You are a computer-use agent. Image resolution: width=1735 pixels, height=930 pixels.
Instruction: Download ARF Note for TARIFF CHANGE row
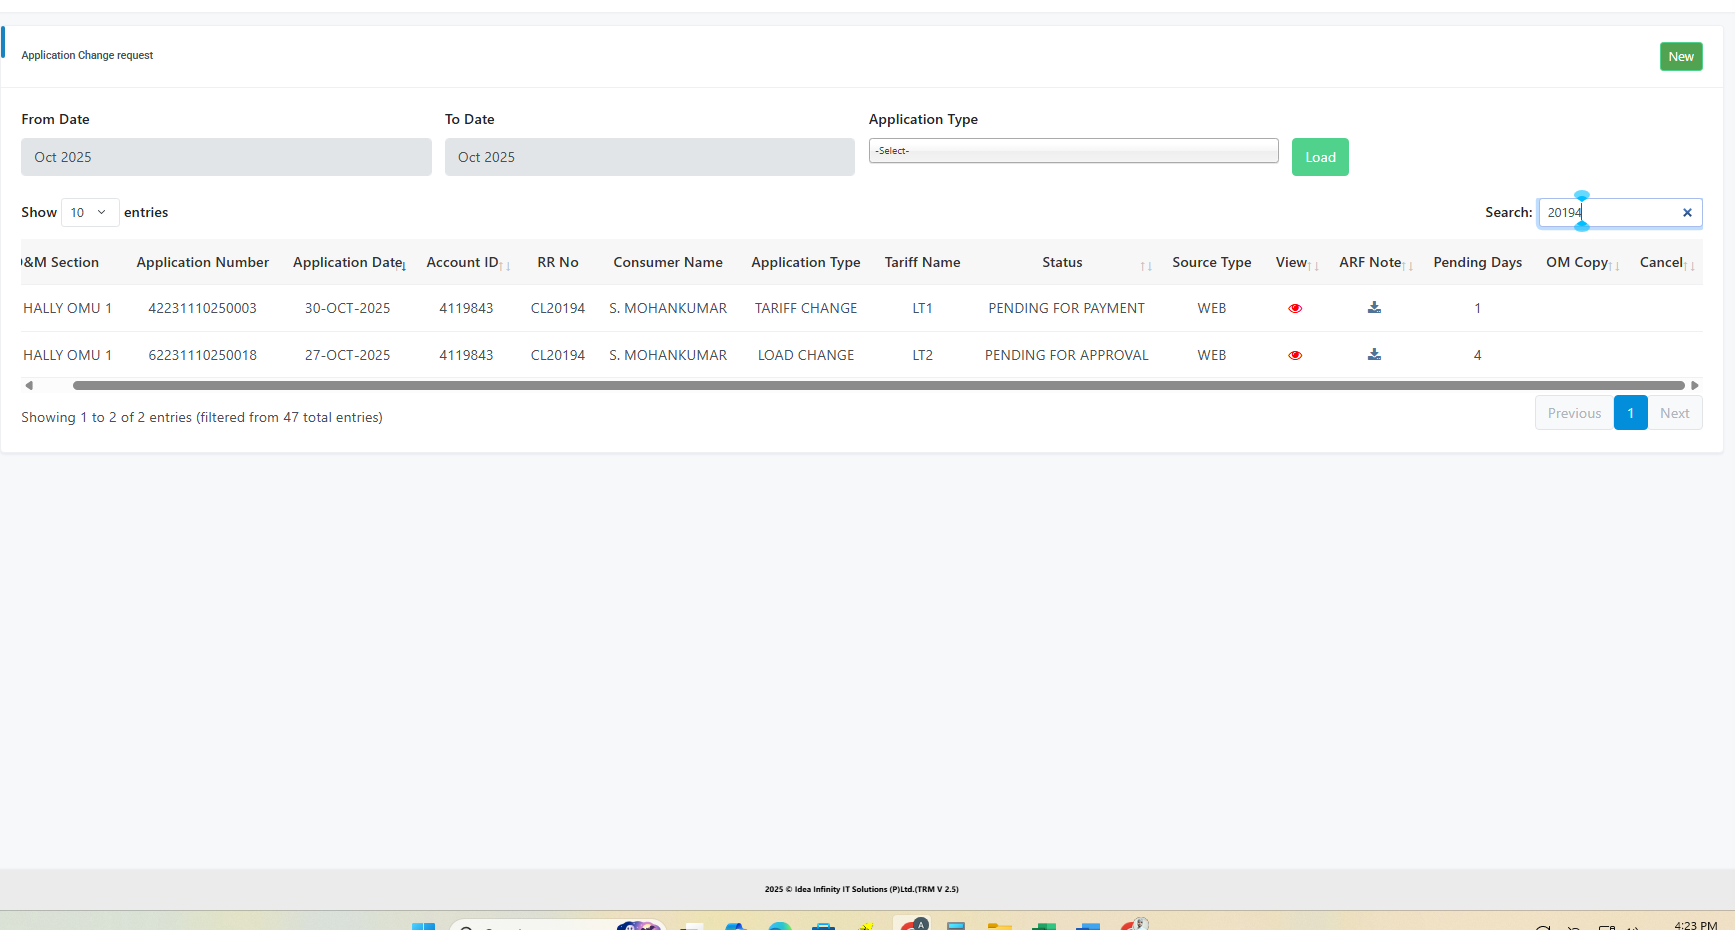pos(1374,308)
